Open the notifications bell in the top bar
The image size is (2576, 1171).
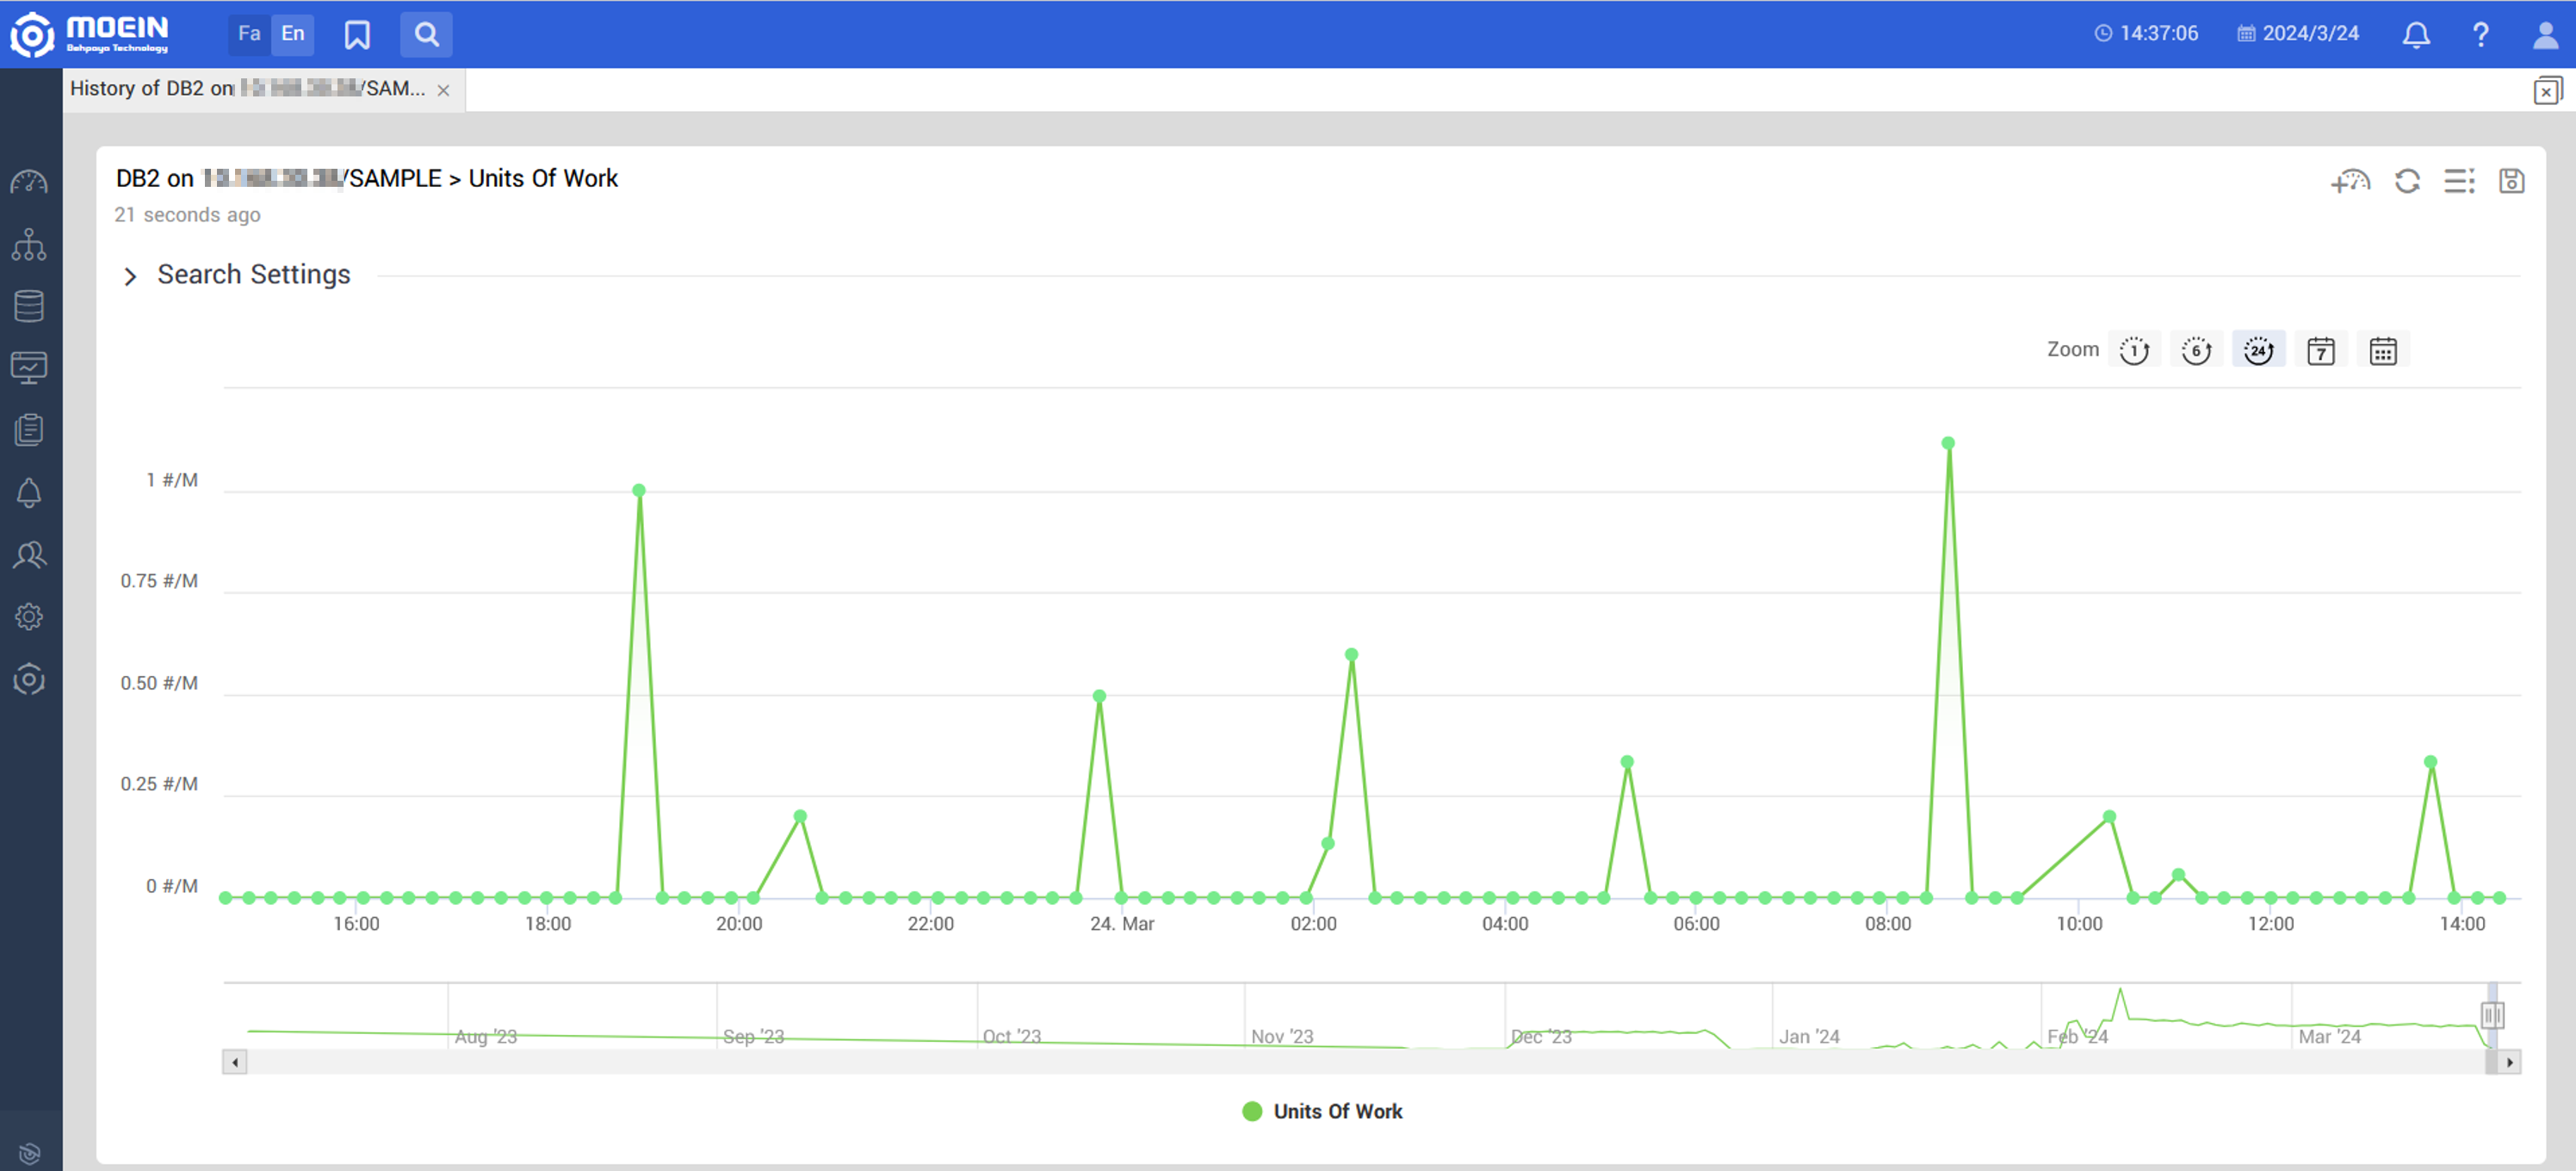pos(2416,35)
